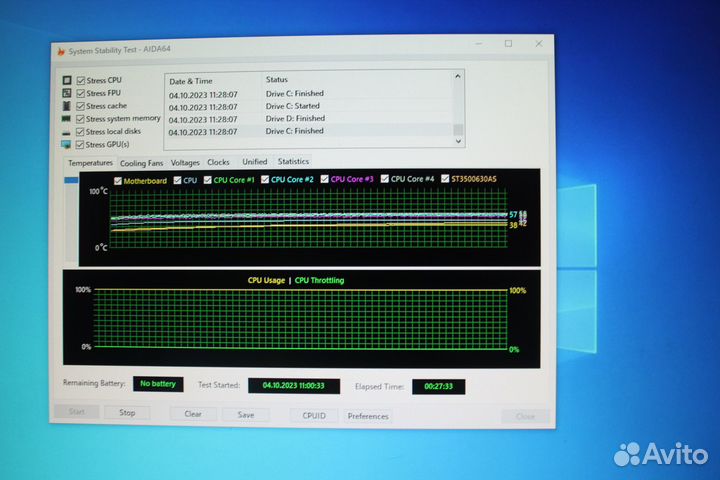Viewport: 720px width, 480px height.
Task: Hide the Motherboard temperature line
Action: point(118,181)
